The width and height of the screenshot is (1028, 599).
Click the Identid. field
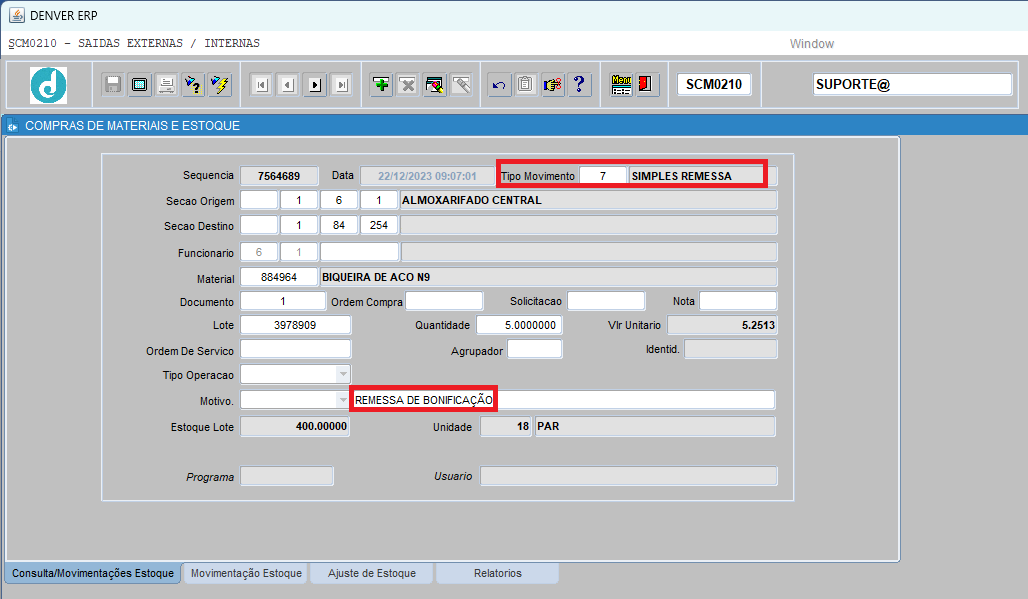point(731,349)
